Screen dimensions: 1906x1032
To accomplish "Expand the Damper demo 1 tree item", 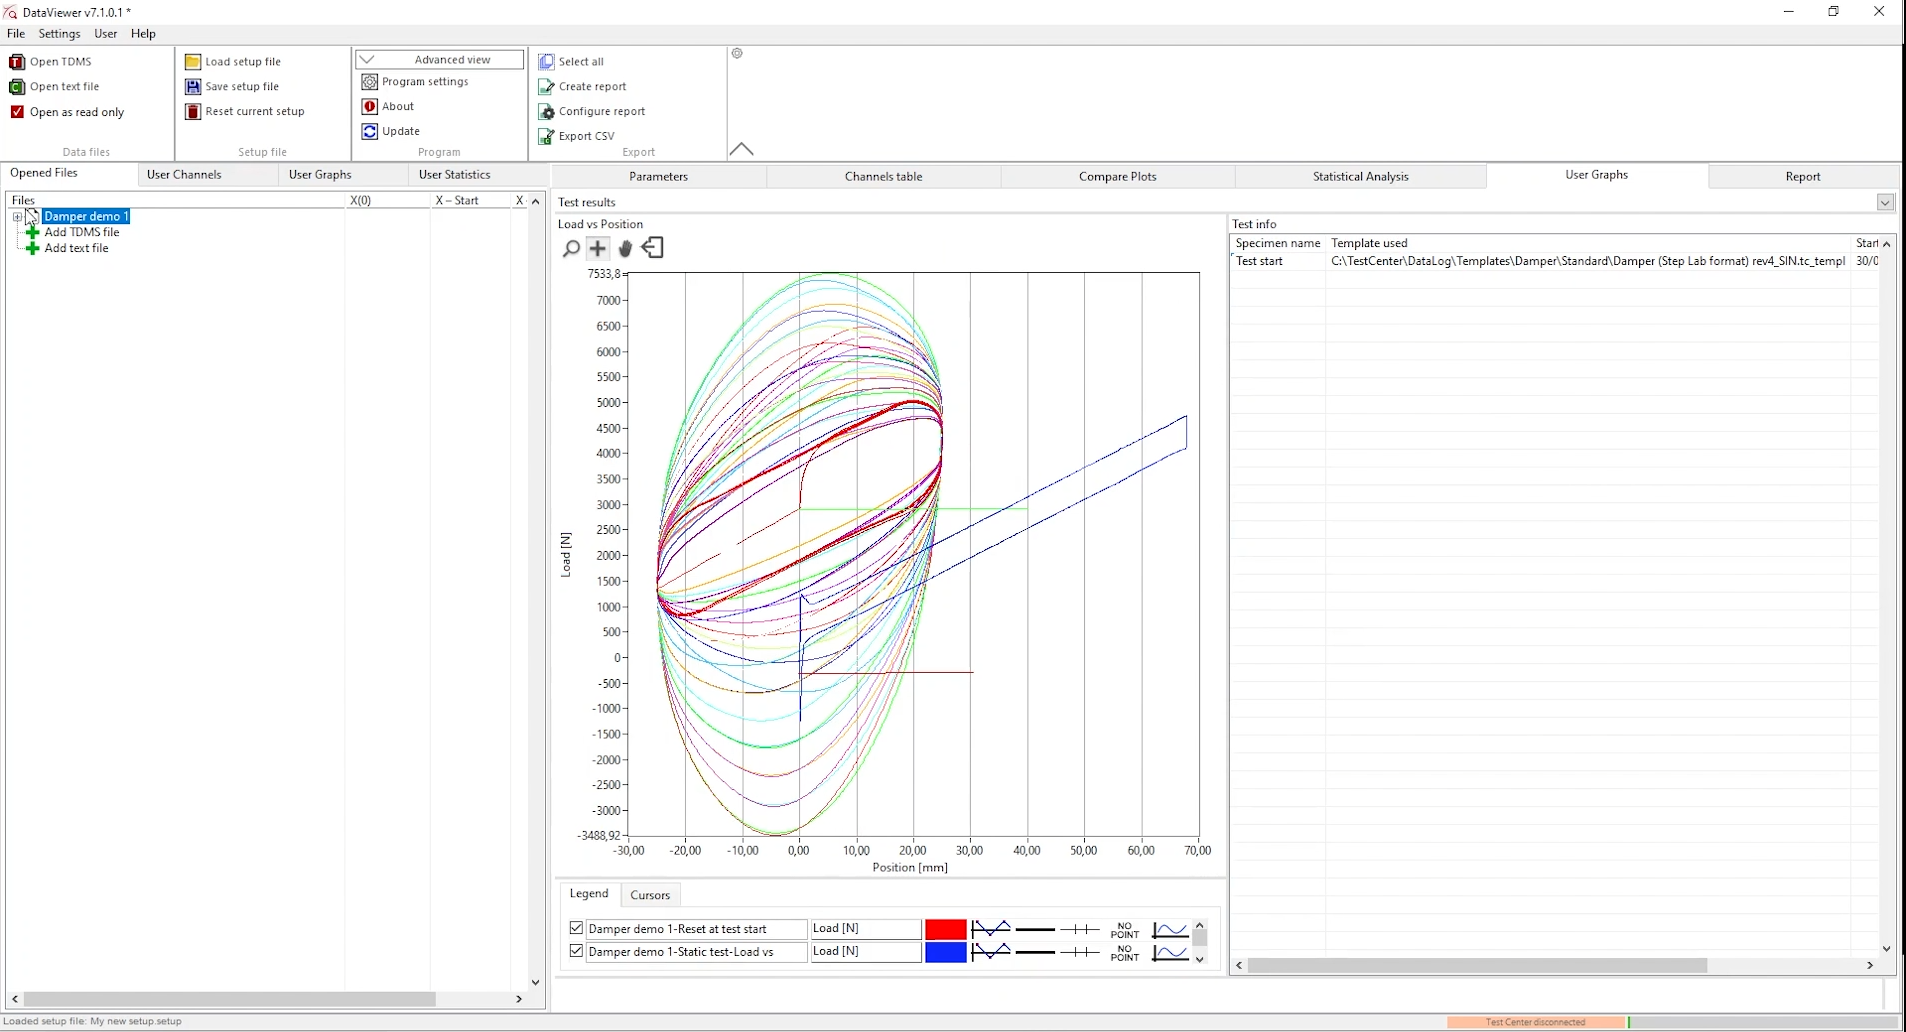I will [17, 216].
